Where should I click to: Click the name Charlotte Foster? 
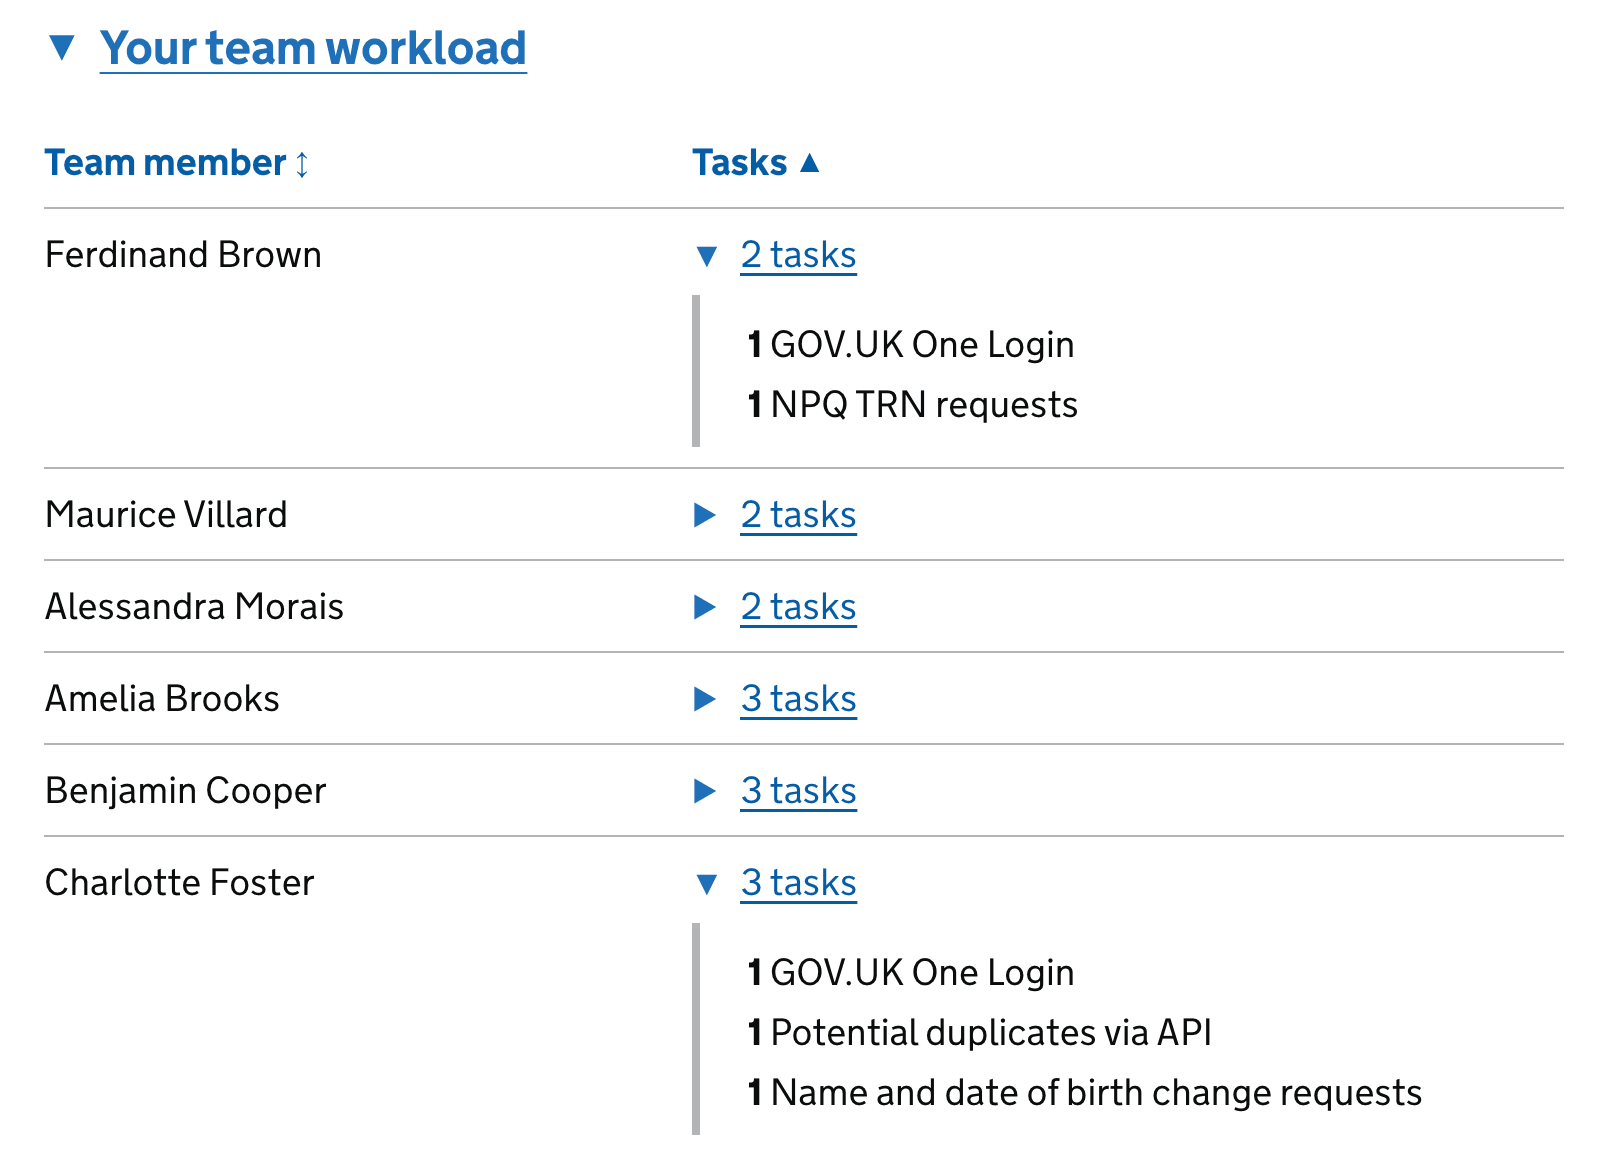coord(179,883)
